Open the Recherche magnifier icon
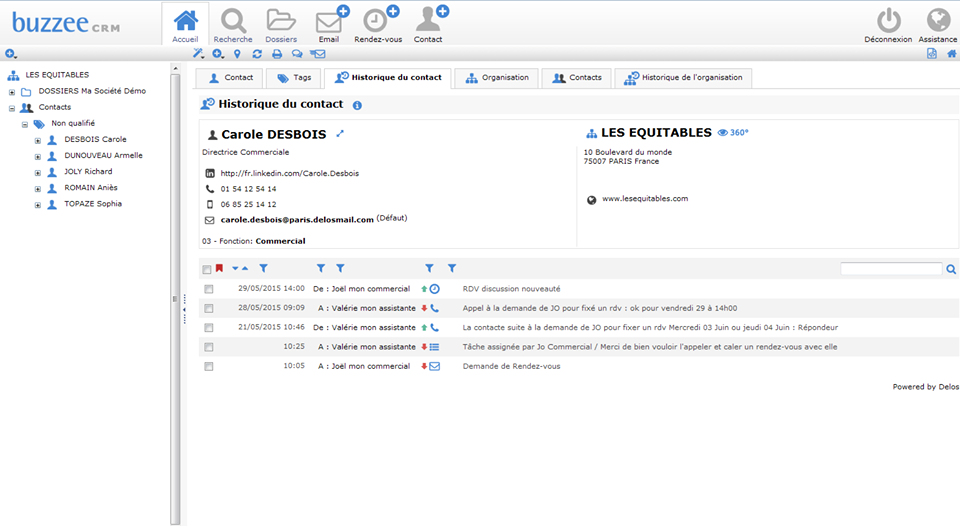The height and width of the screenshot is (526, 960). tap(233, 21)
